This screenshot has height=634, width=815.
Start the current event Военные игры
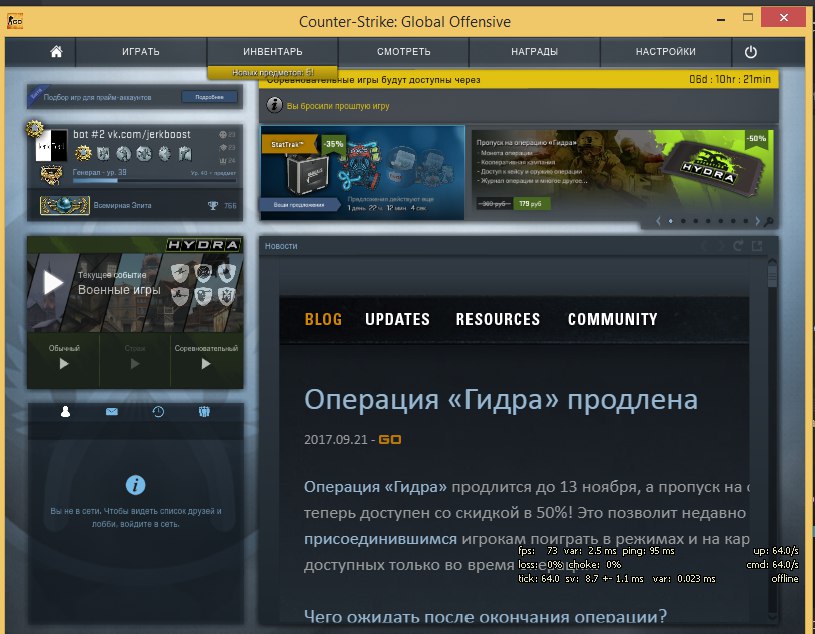[x=53, y=283]
